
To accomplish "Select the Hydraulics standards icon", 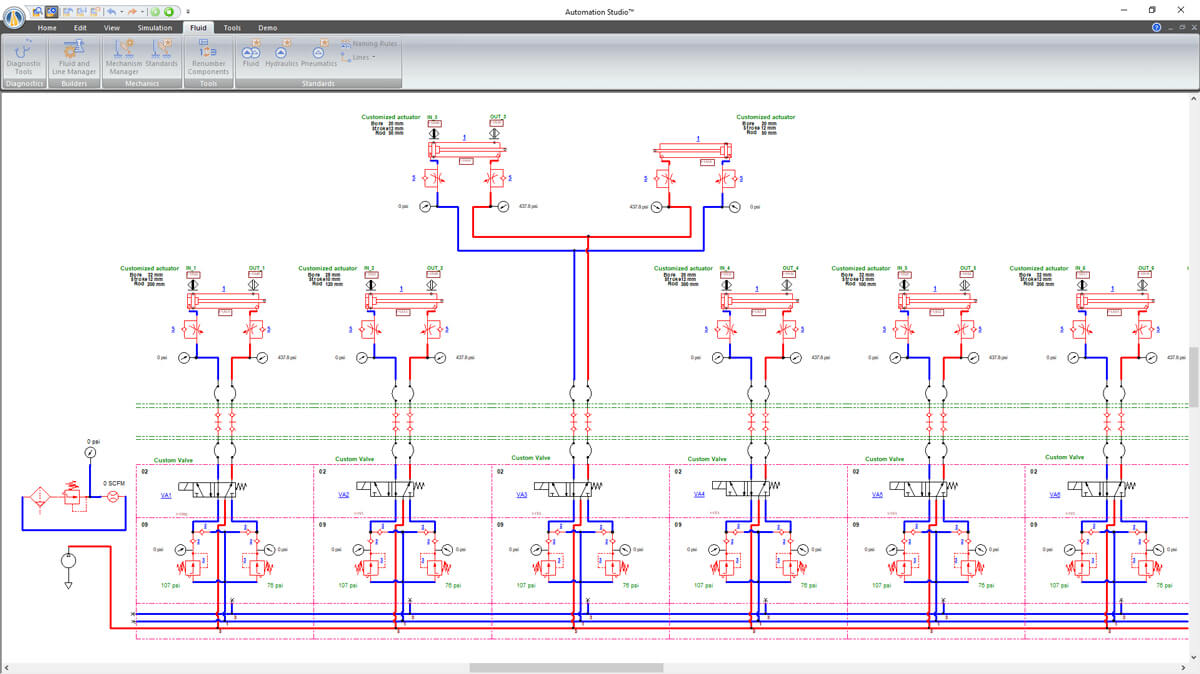I will tap(281, 52).
